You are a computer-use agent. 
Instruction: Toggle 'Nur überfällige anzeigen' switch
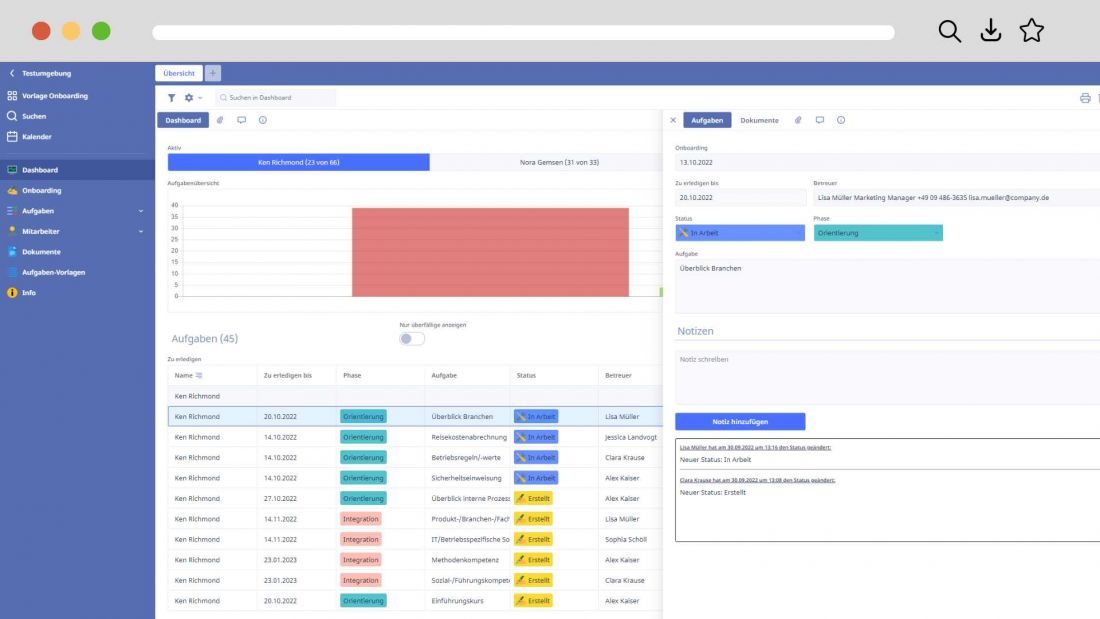coord(411,338)
